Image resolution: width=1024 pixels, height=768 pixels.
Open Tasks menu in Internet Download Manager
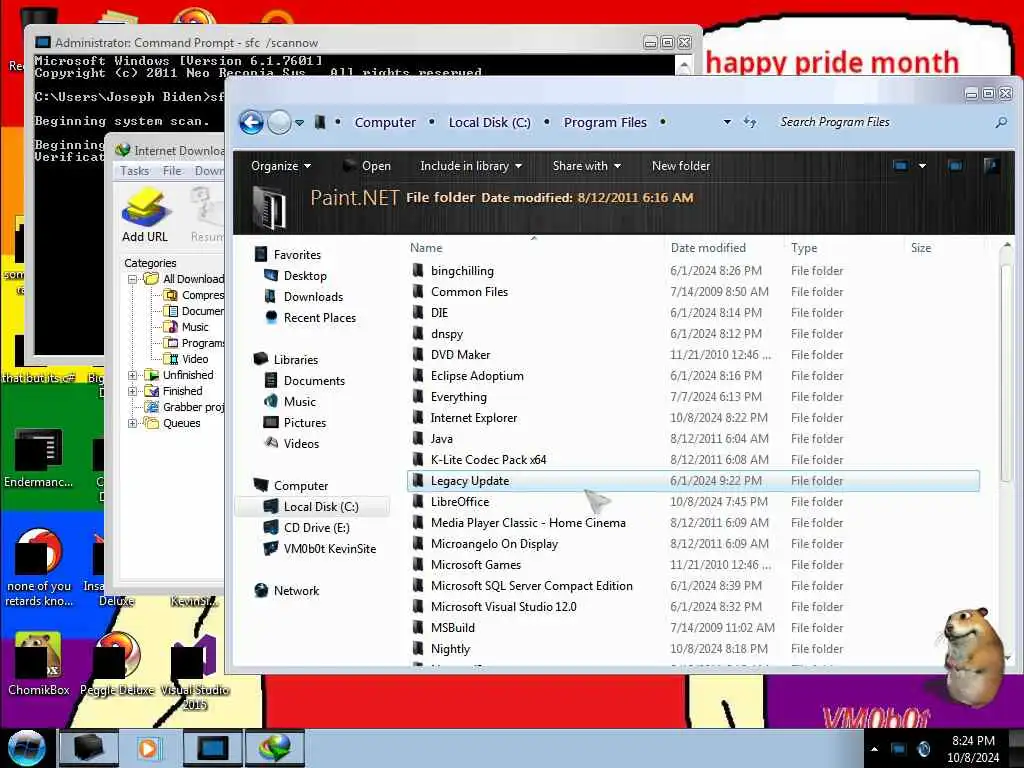pos(135,170)
